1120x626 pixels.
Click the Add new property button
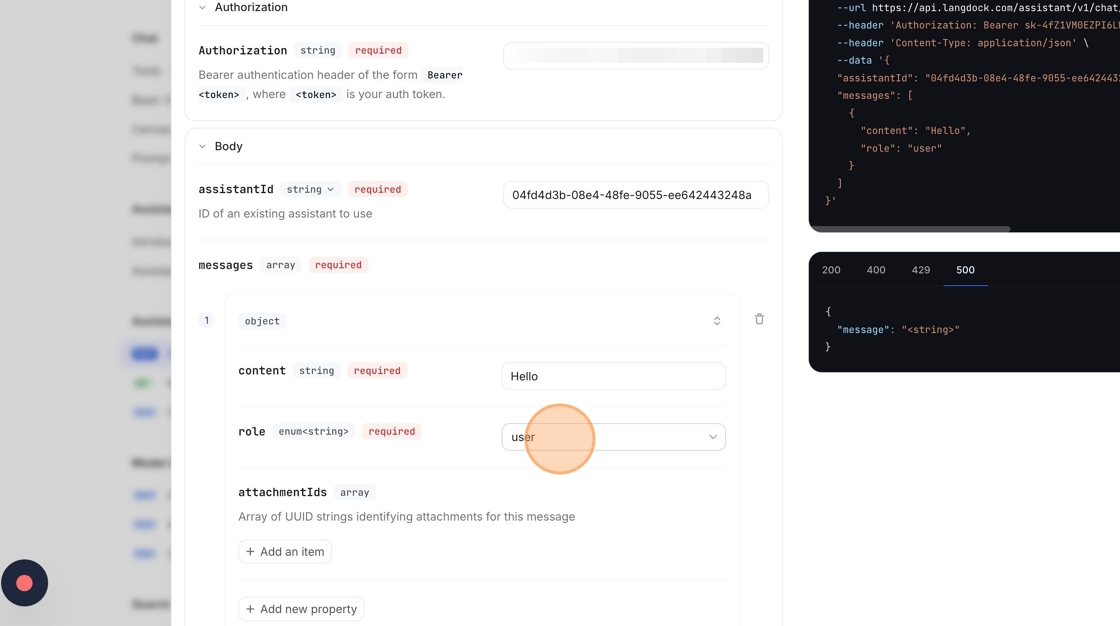click(x=301, y=609)
